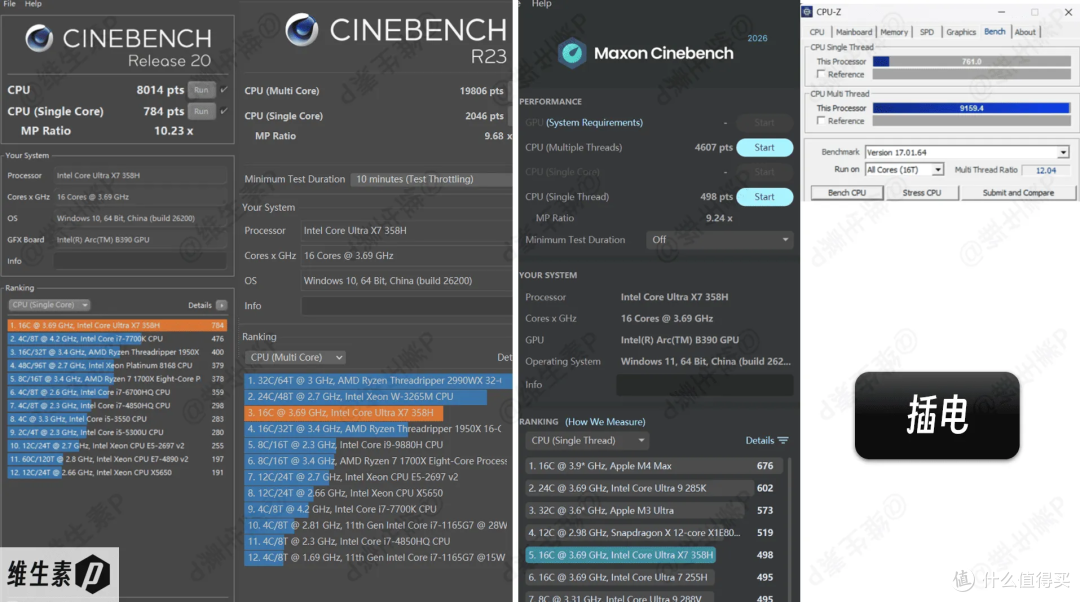Image resolution: width=1080 pixels, height=602 pixels.
Task: Select Threadripper 2990WX row in R23 ranking
Action: point(378,380)
